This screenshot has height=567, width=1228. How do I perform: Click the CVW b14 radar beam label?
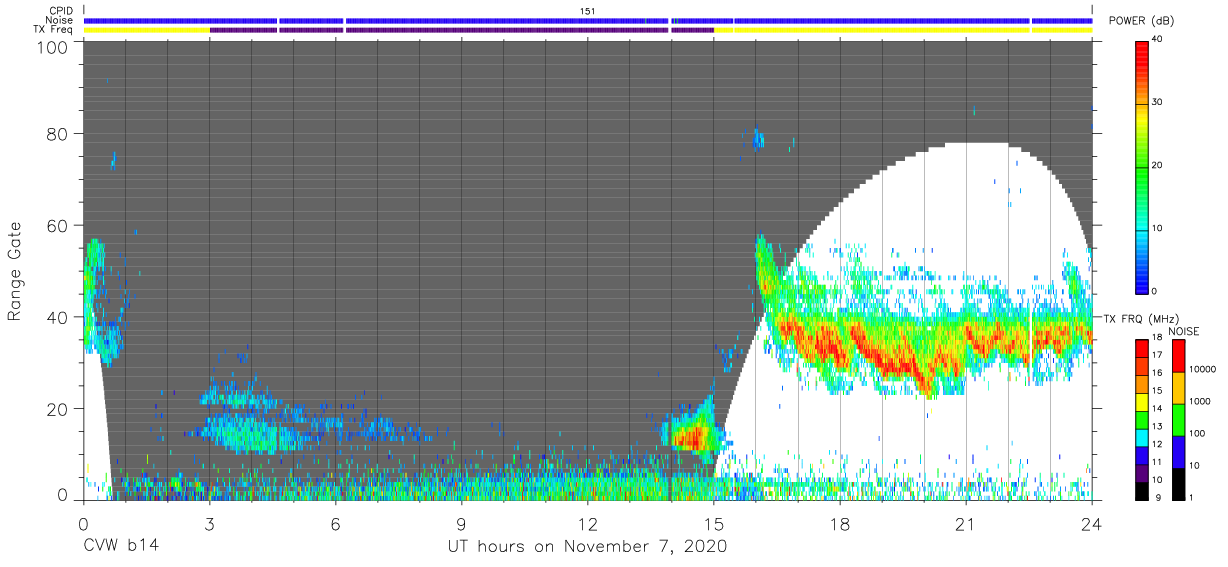pos(121,546)
